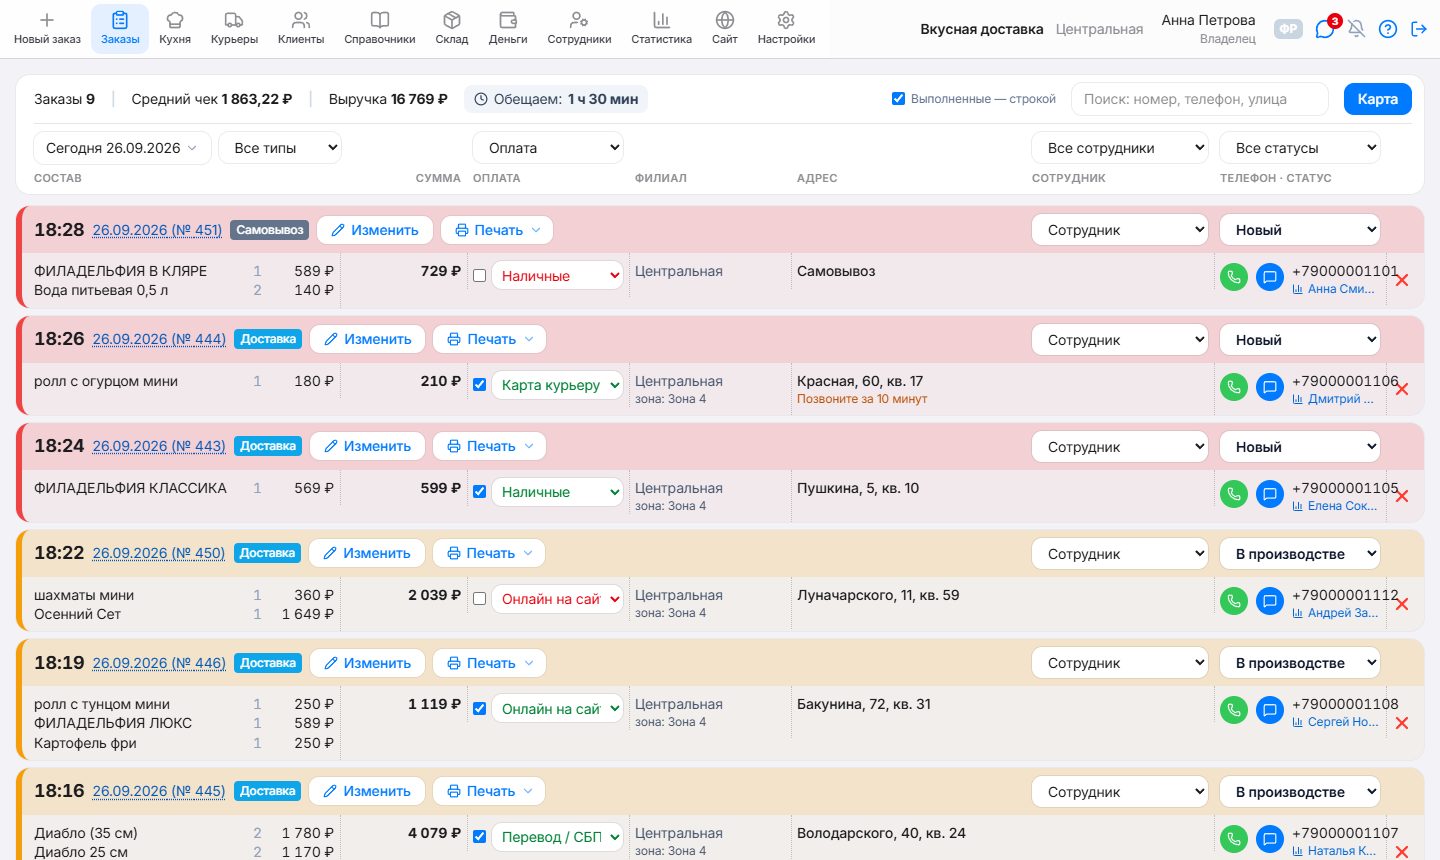This screenshot has width=1440, height=860.
Task: Click the 'Обещаем: 1 ч 30 мин' badge
Action: pyautogui.click(x=556, y=99)
